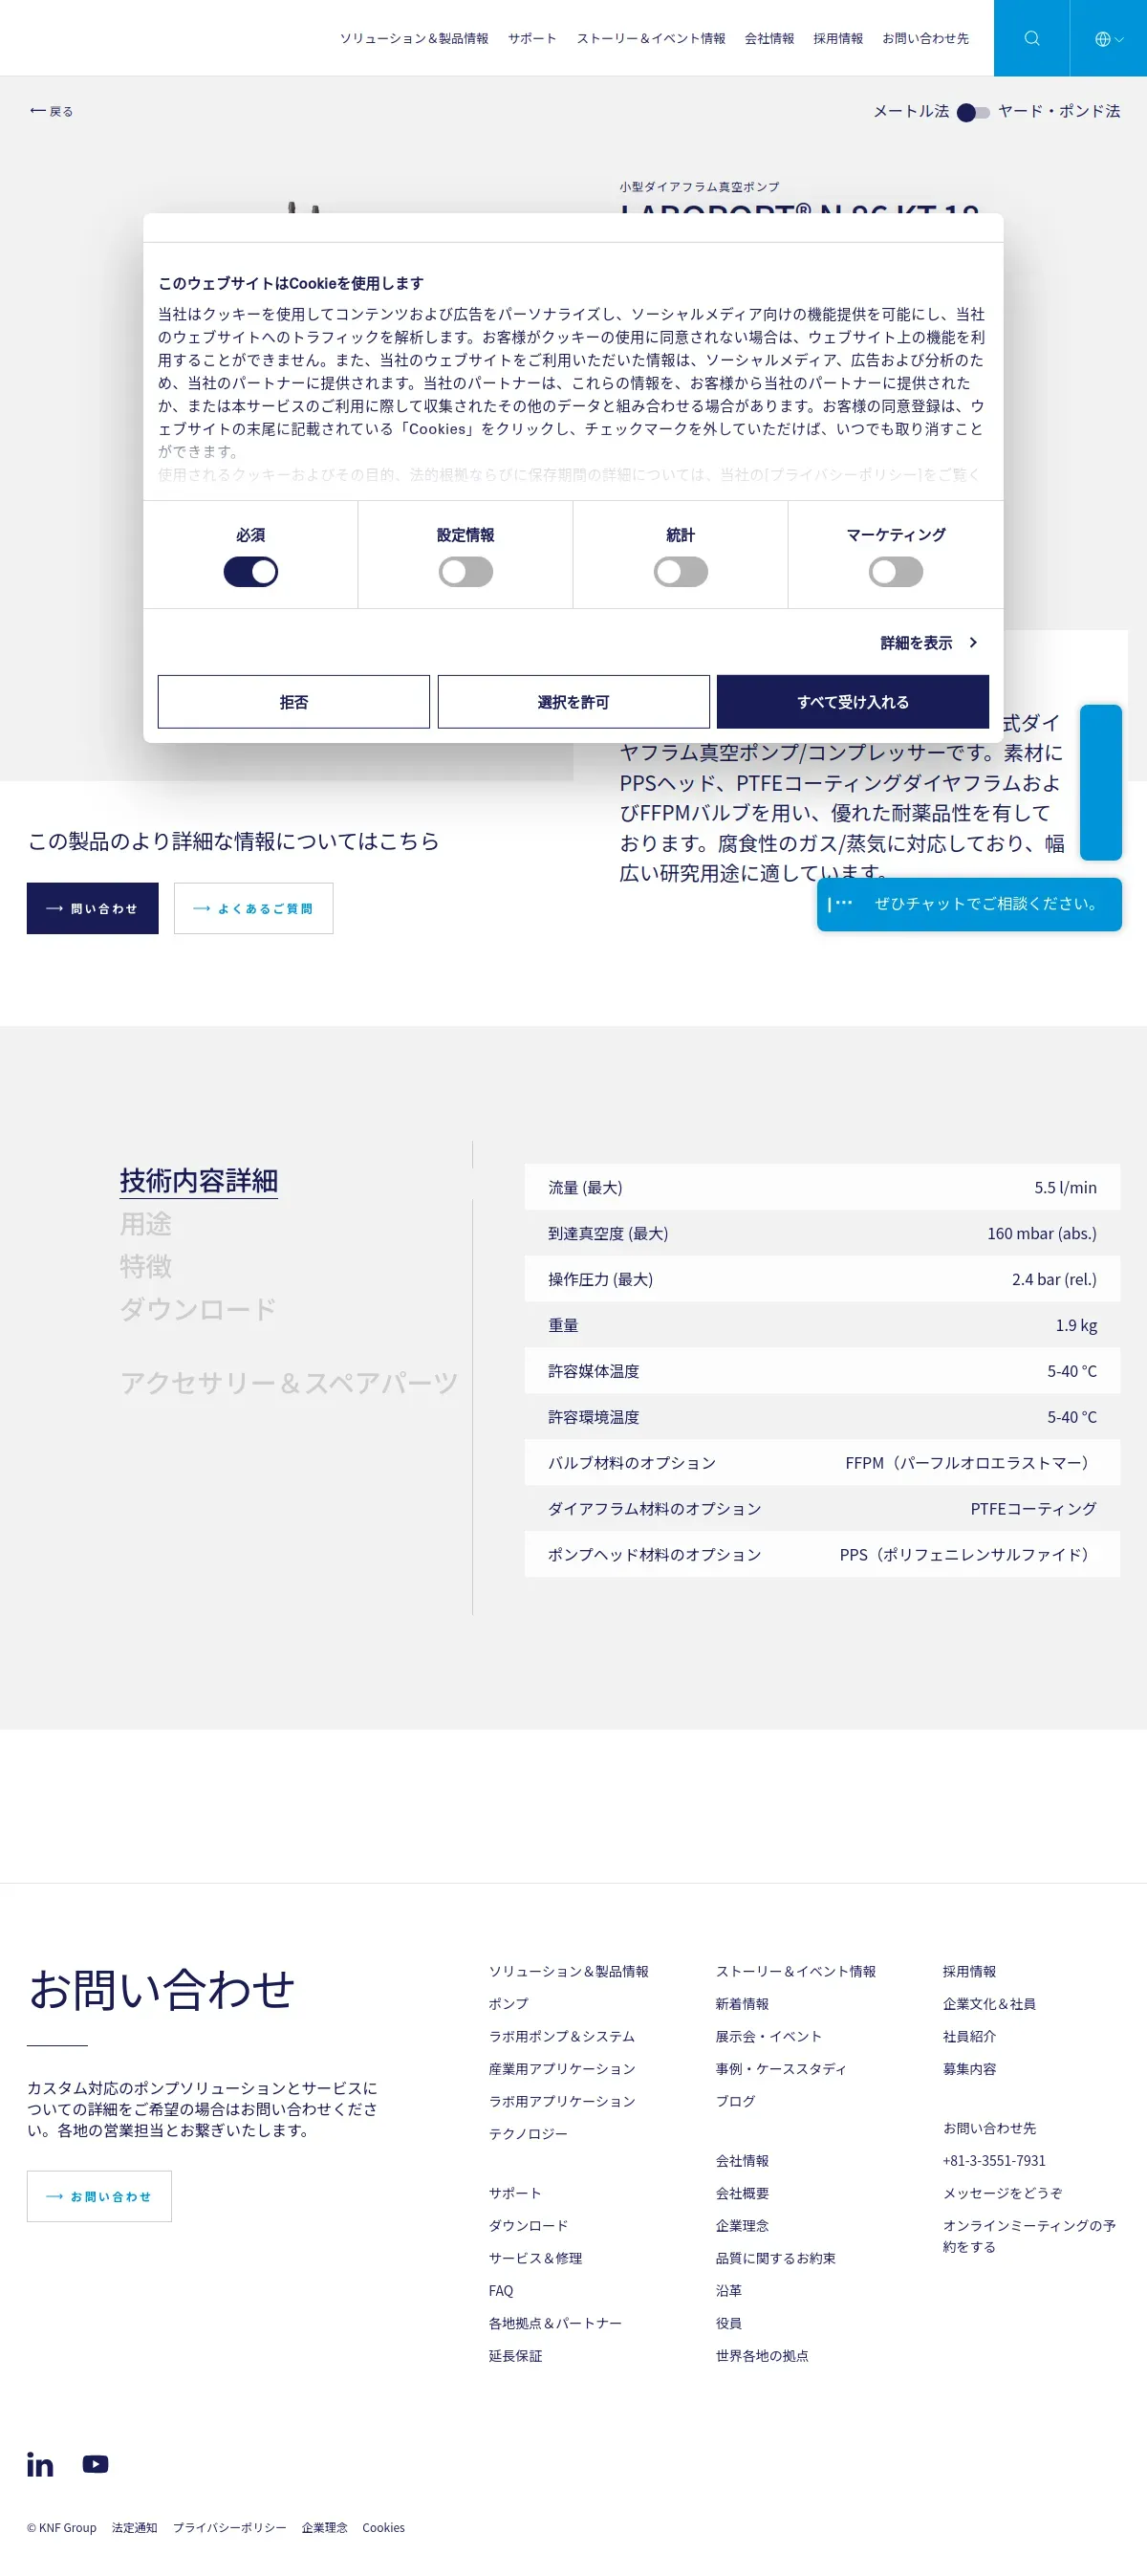Enable the マーケティング cookie switch

click(895, 571)
